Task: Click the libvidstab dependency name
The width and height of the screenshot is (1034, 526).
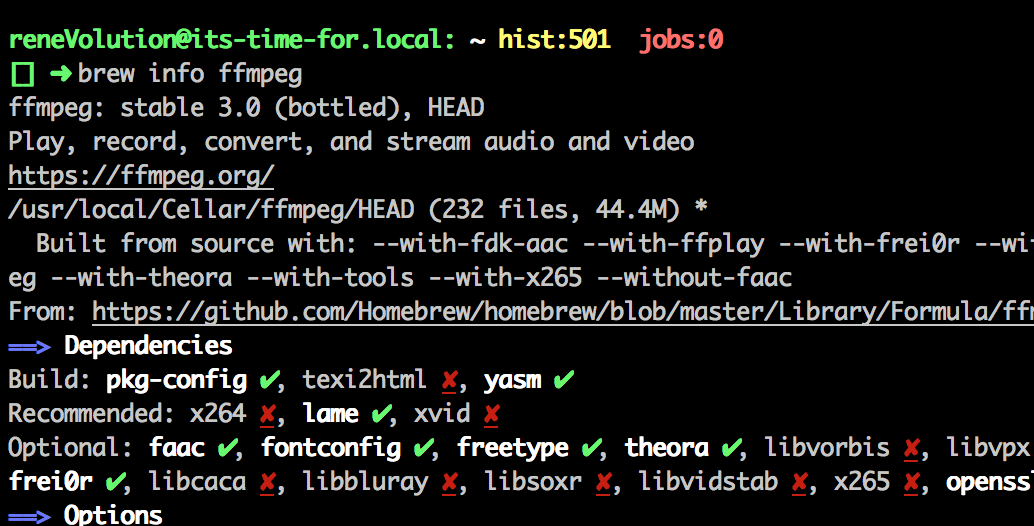Action: (708, 482)
